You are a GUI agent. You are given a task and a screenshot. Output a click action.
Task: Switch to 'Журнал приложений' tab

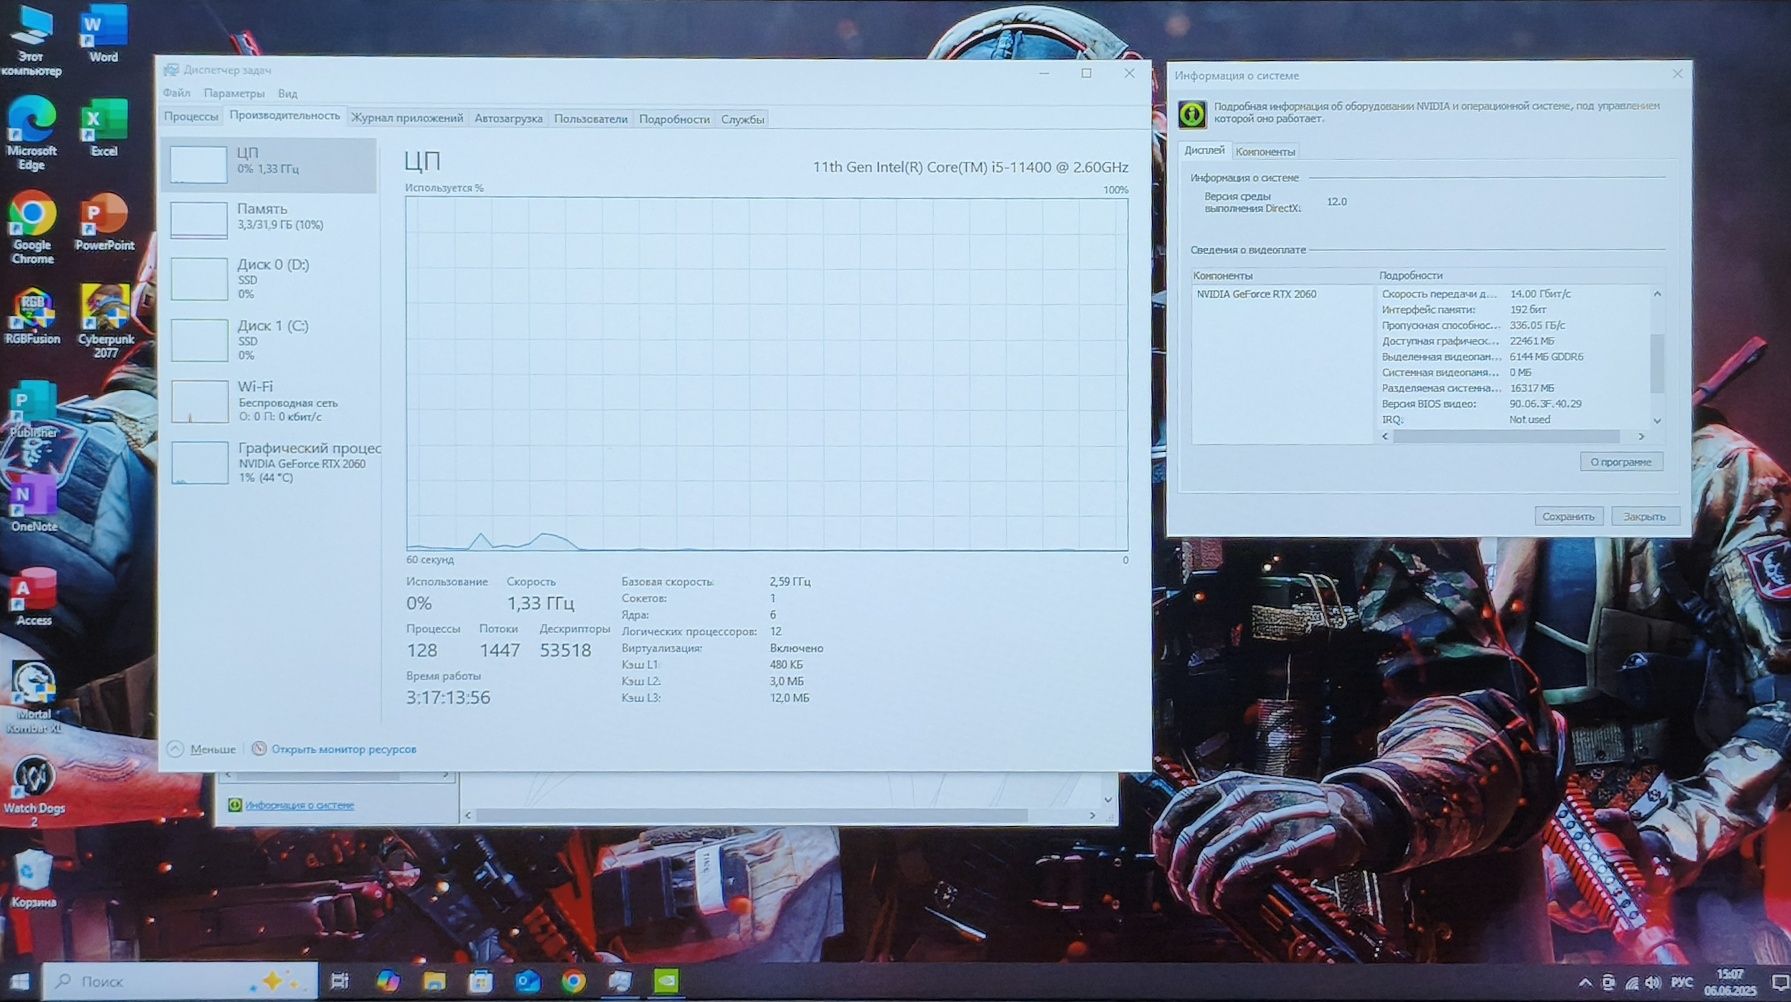point(407,118)
